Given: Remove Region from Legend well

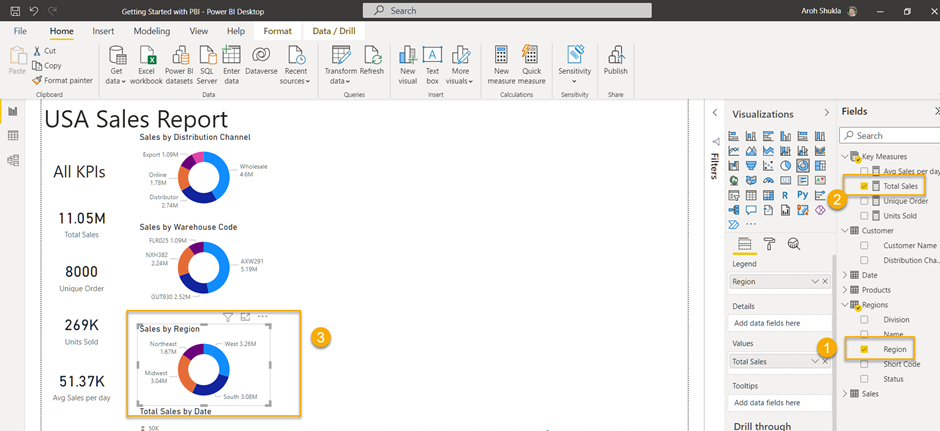Looking at the screenshot, I should pos(825,282).
